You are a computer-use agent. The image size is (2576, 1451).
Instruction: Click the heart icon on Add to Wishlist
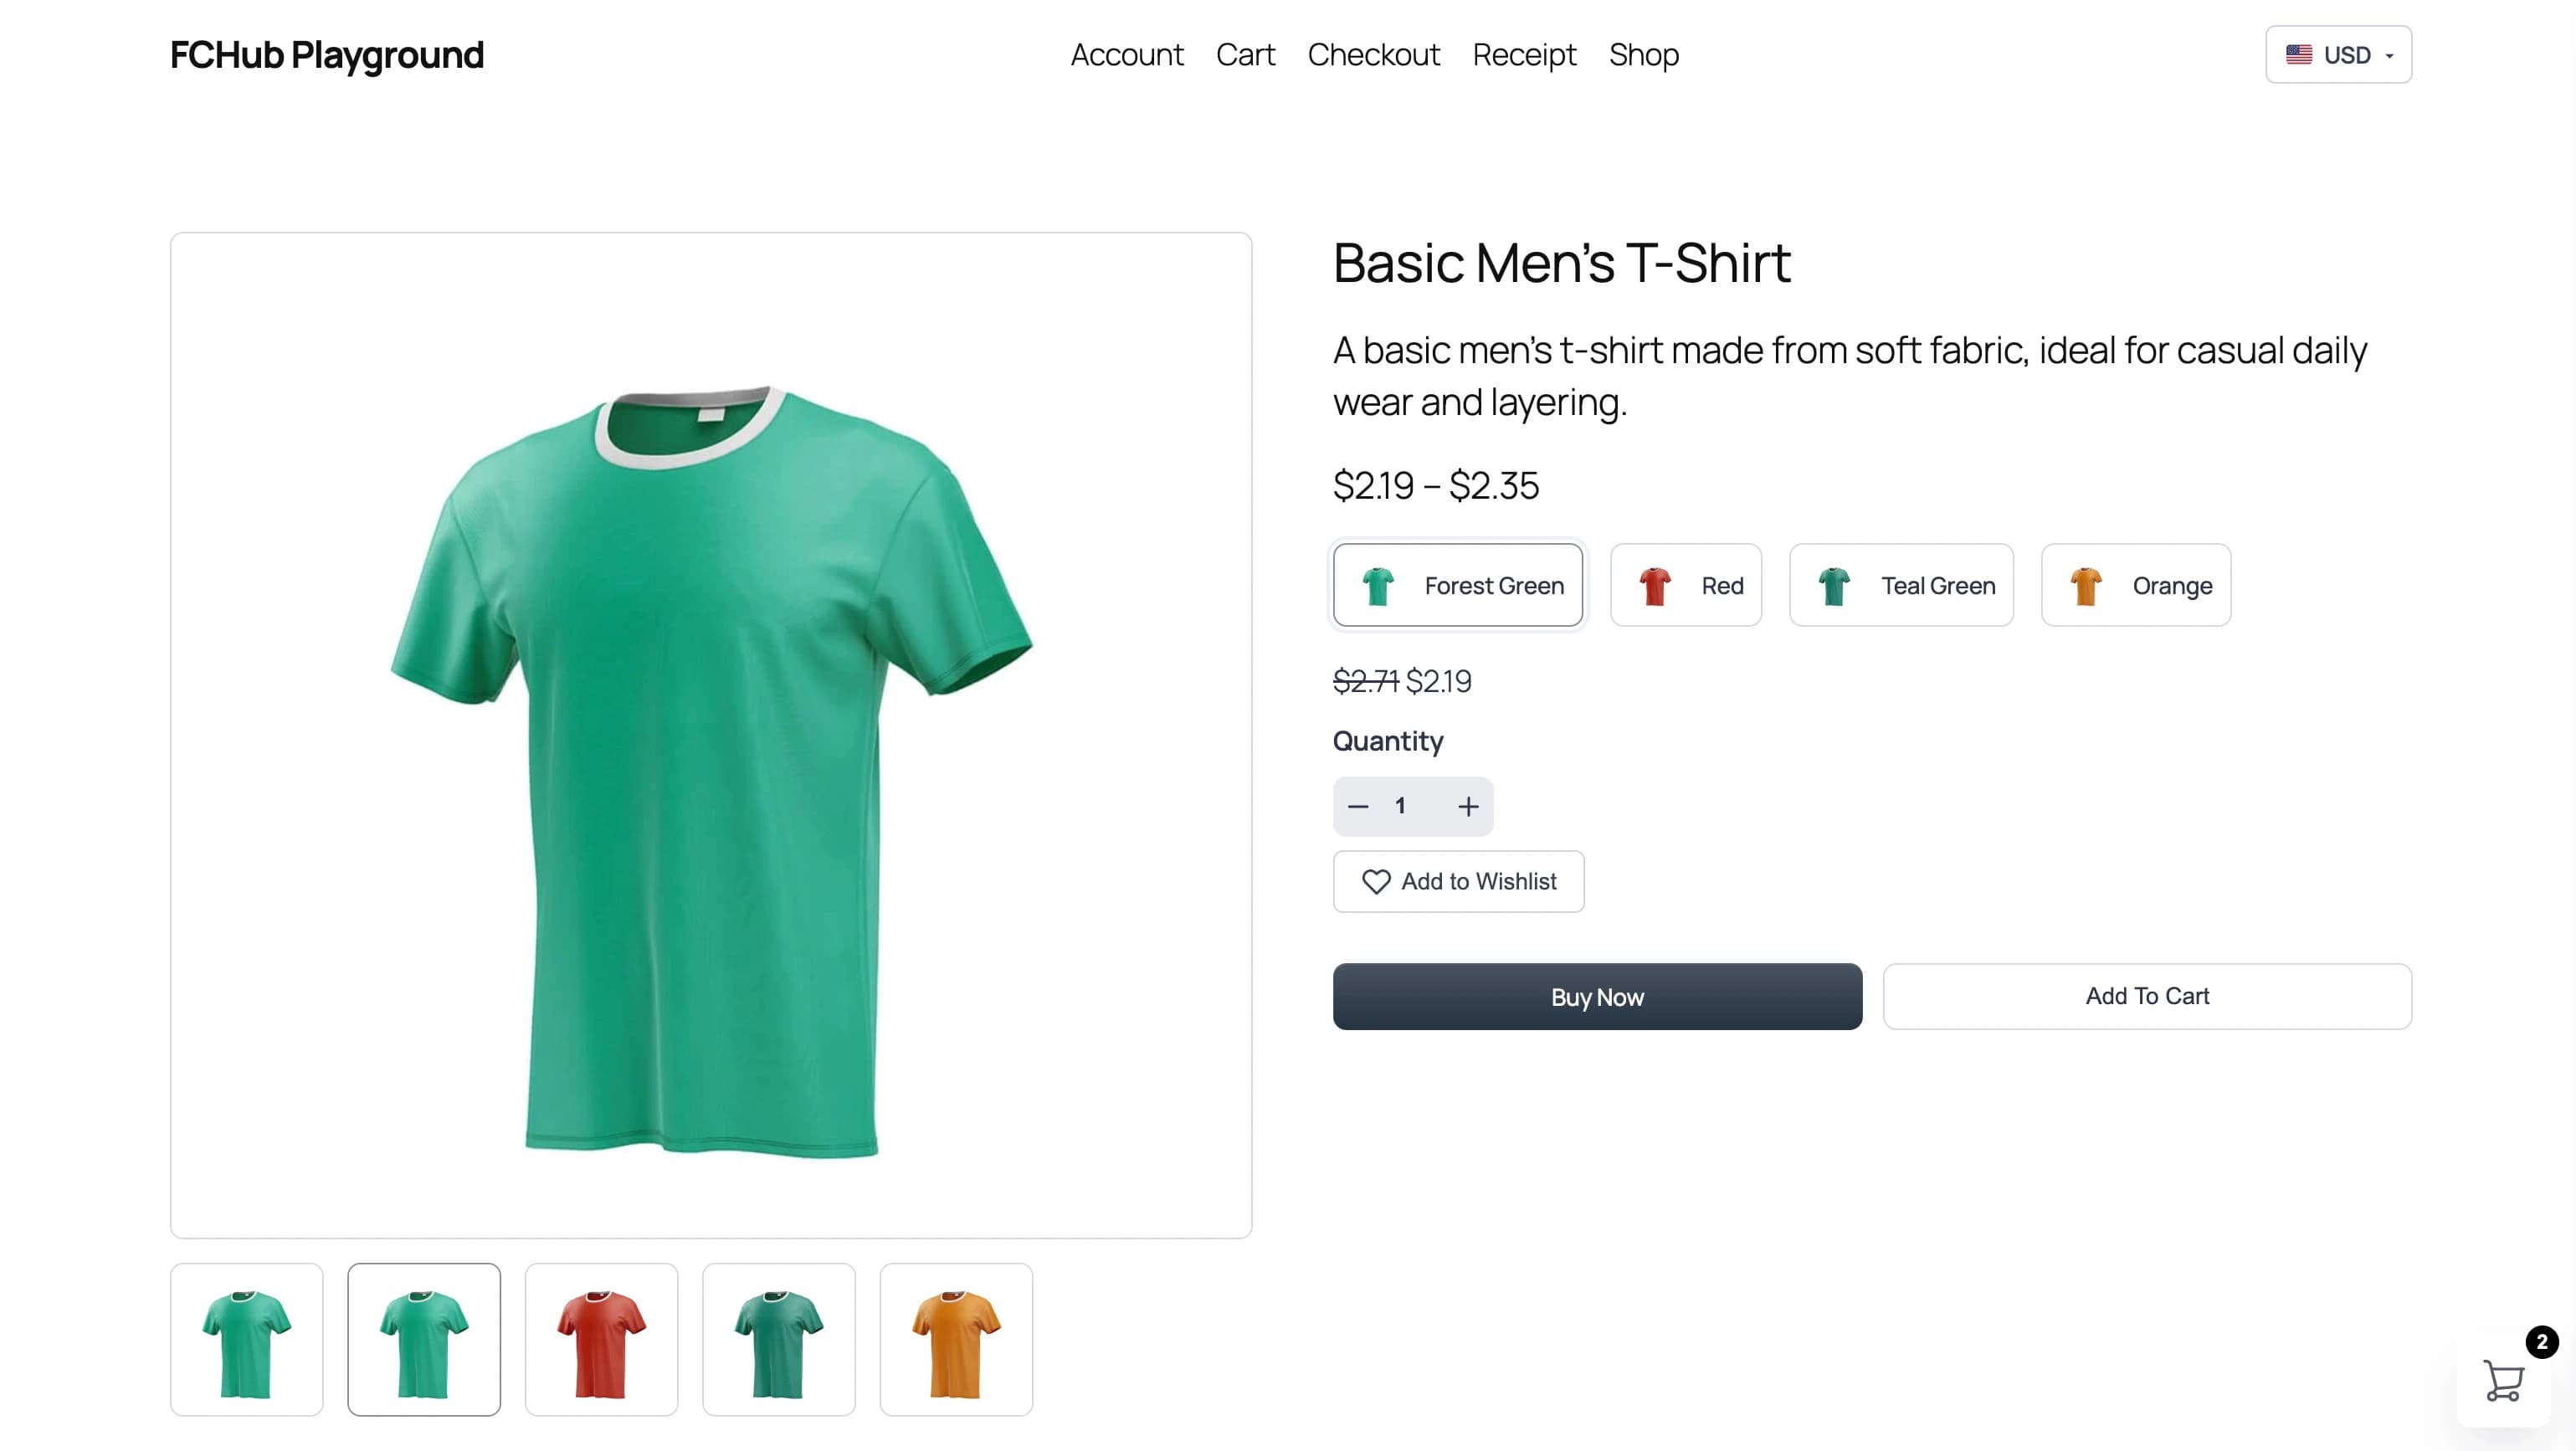(1376, 881)
